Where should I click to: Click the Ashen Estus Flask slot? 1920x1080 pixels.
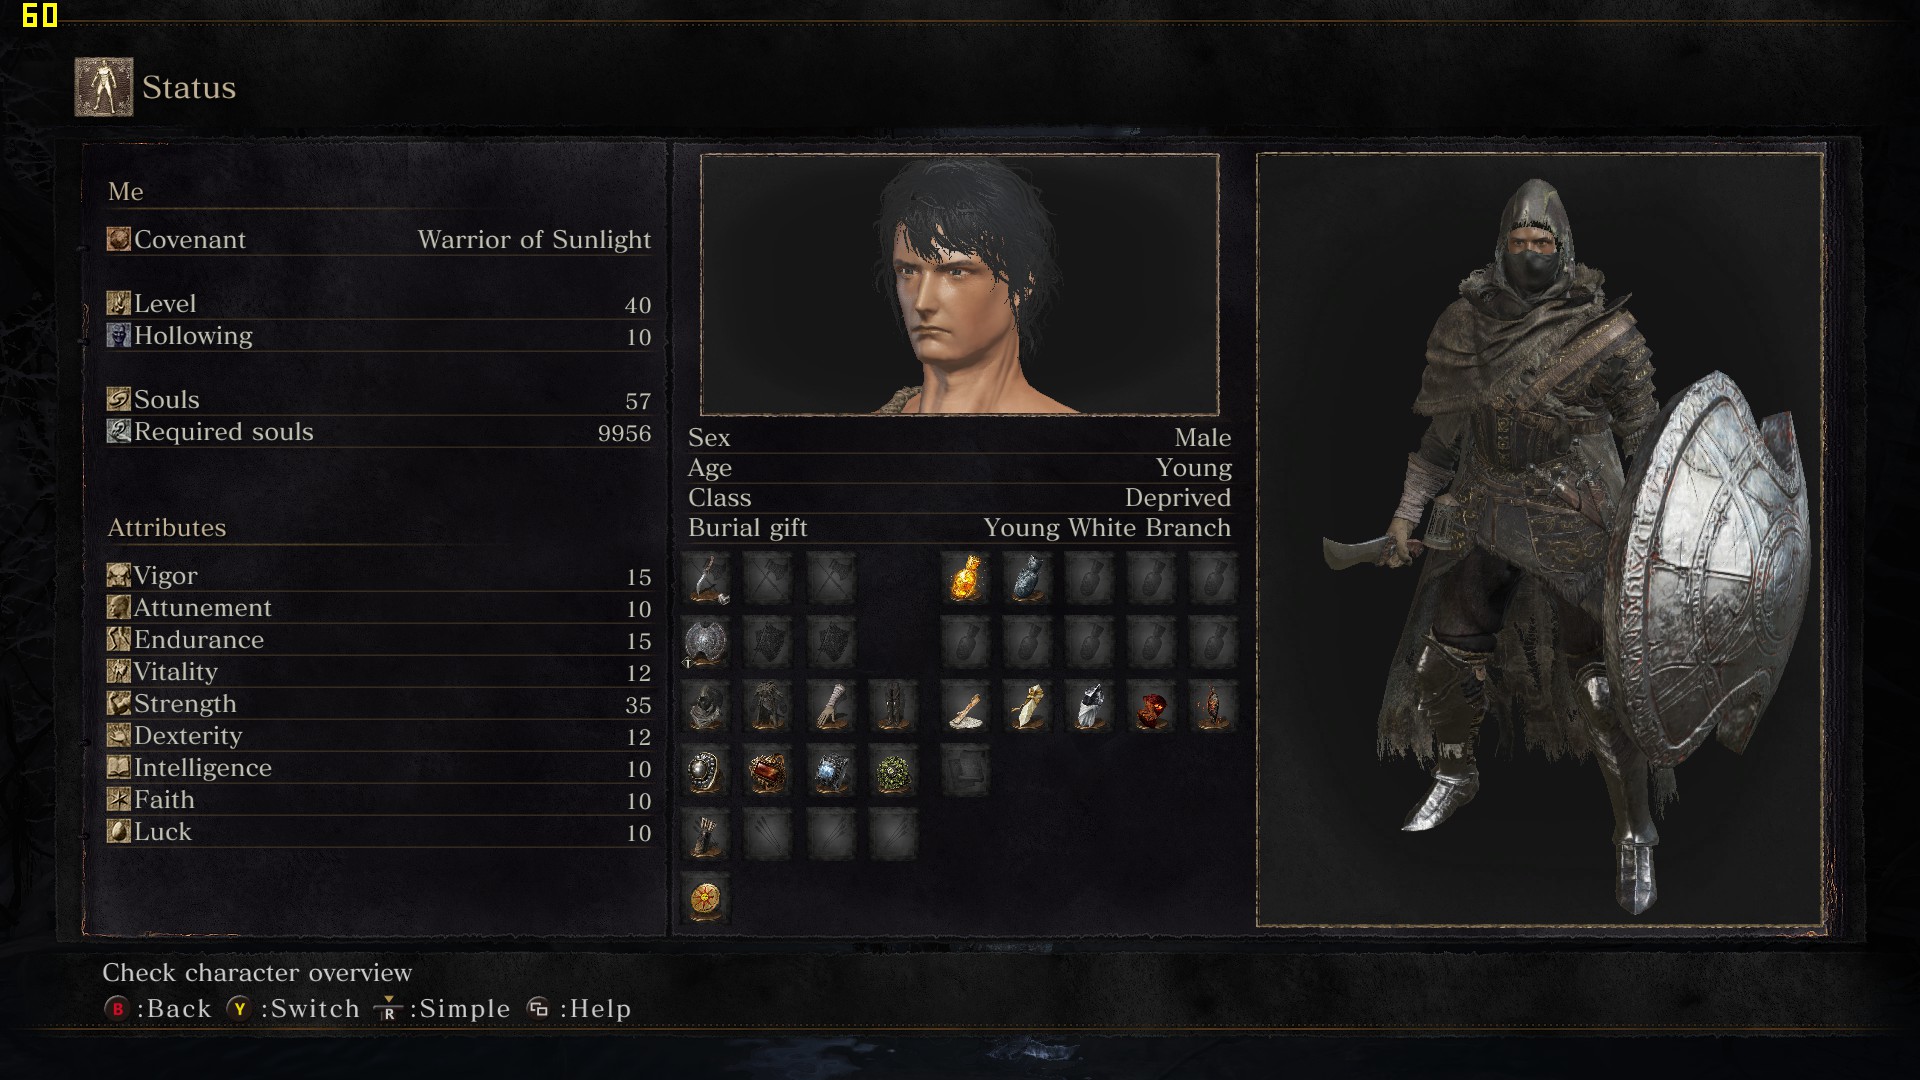(1028, 579)
